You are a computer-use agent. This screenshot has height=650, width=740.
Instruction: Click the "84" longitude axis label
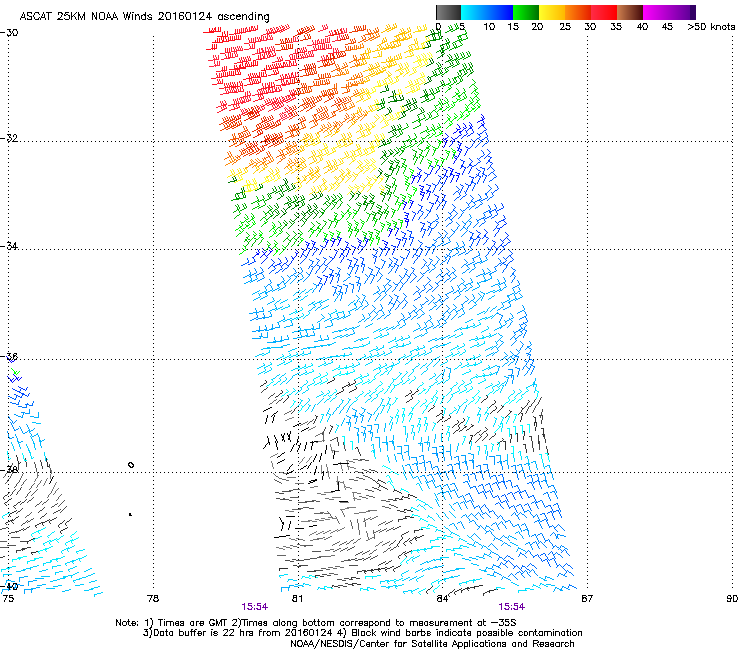tap(442, 599)
